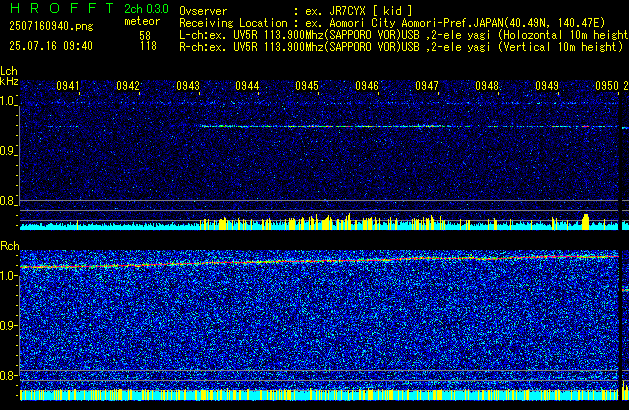This screenshot has width=629, height=410.
Task: Click the red Rch signal trace near 0946
Action: (367, 260)
